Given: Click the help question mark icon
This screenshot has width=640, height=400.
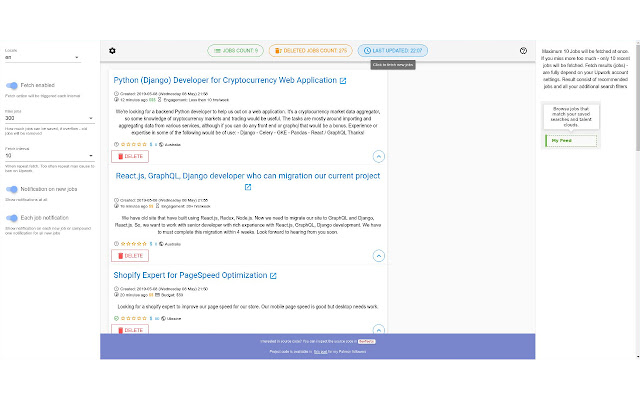Looking at the screenshot, I should pyautogui.click(x=523, y=51).
